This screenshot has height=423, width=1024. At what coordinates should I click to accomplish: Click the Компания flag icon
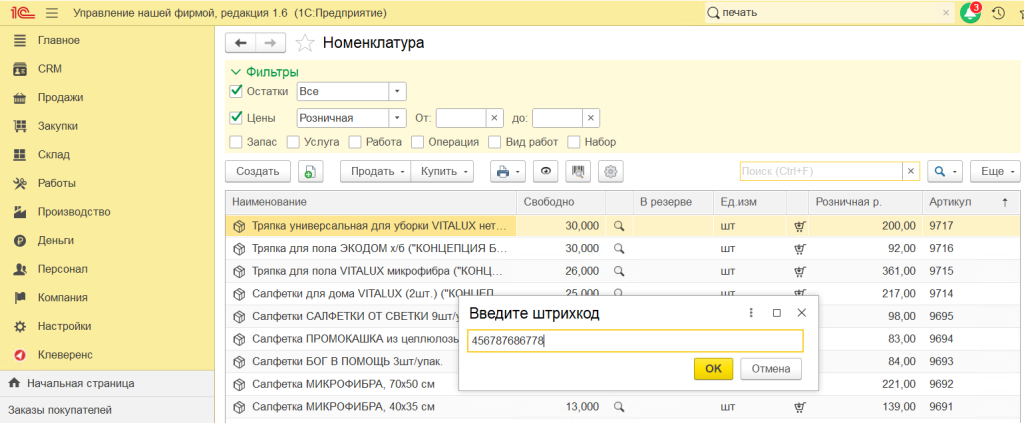click(20, 298)
